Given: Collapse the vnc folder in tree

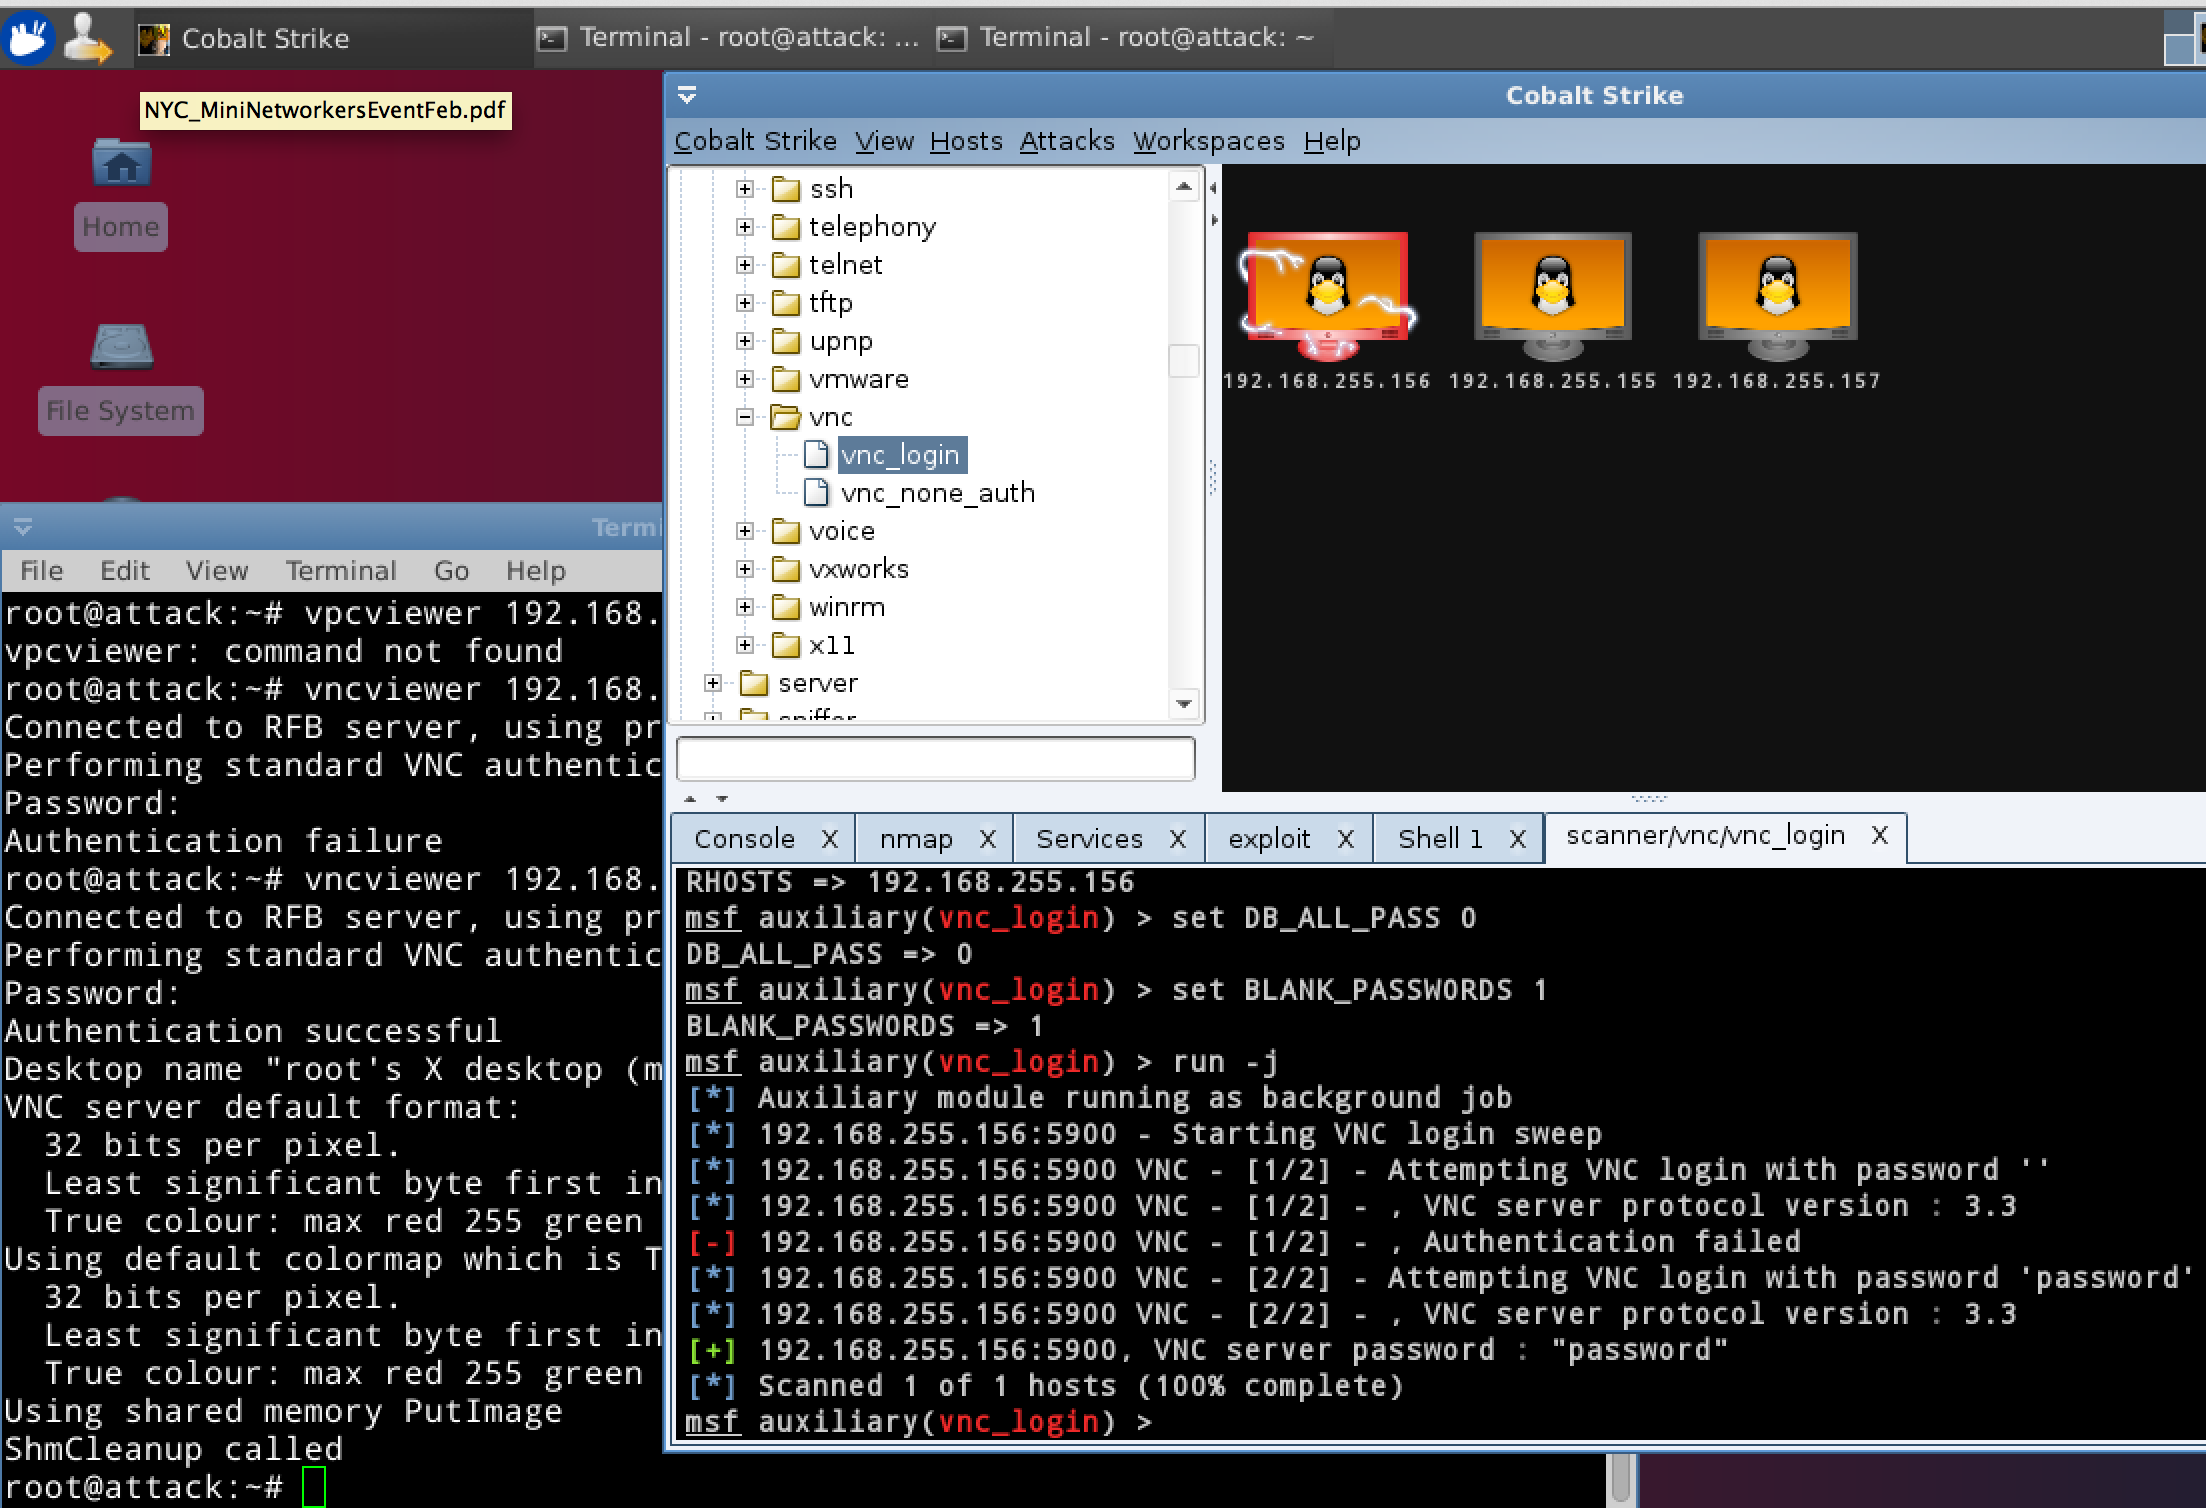Looking at the screenshot, I should pyautogui.click(x=745, y=417).
